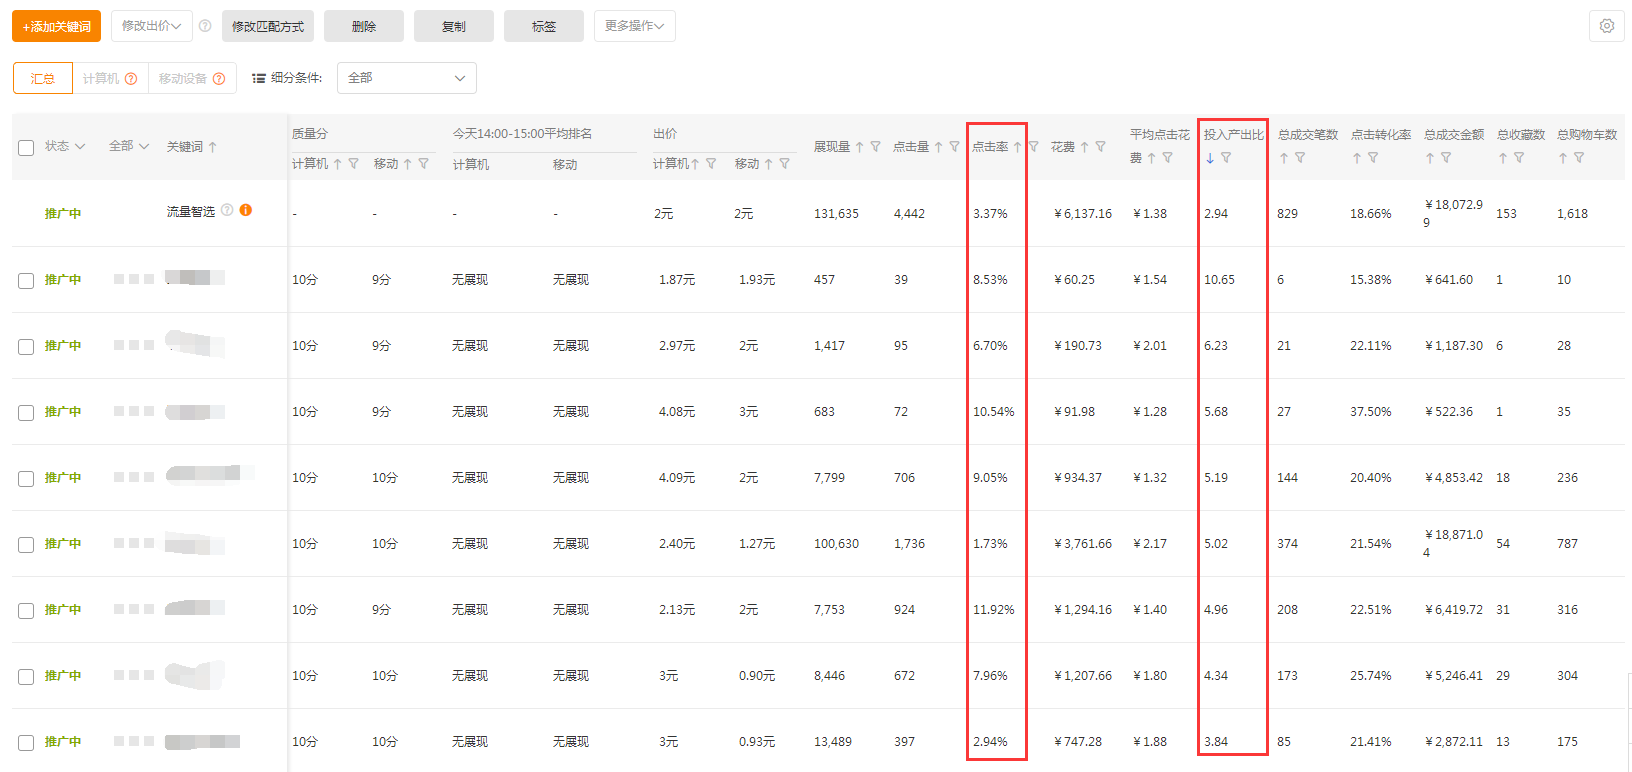The height and width of the screenshot is (772, 1632).
Task: Select the row with 展现量 7,753
Action: click(26, 611)
